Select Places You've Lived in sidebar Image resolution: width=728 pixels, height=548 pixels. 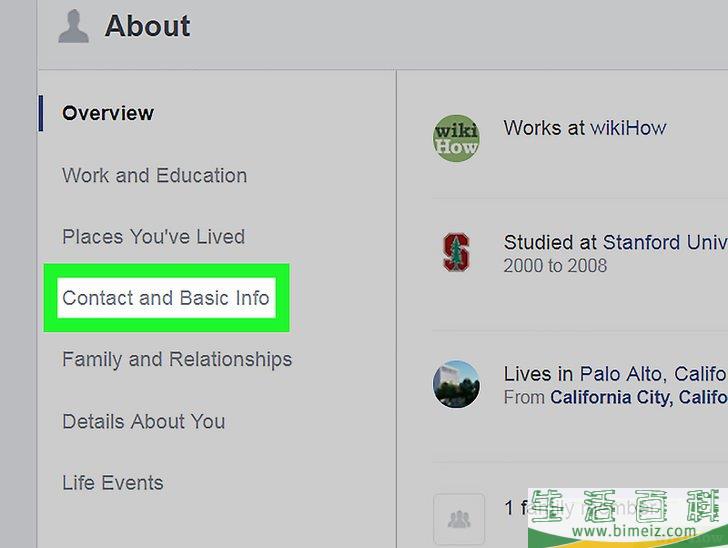tap(153, 237)
